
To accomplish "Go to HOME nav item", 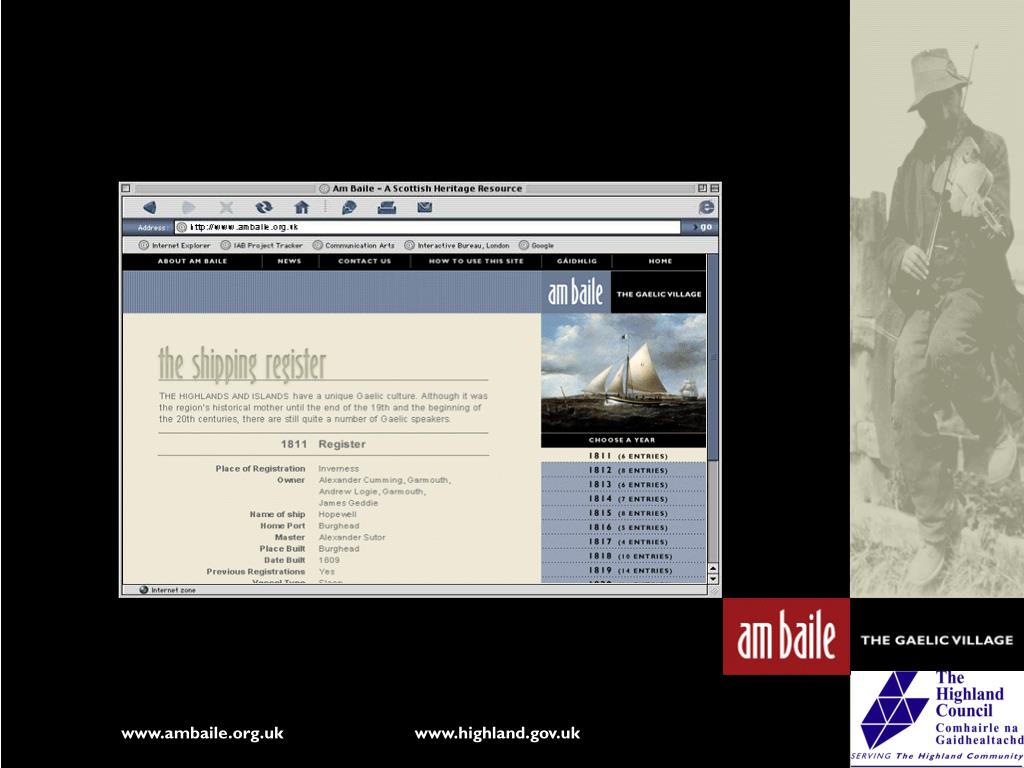I will pyautogui.click(x=660, y=261).
